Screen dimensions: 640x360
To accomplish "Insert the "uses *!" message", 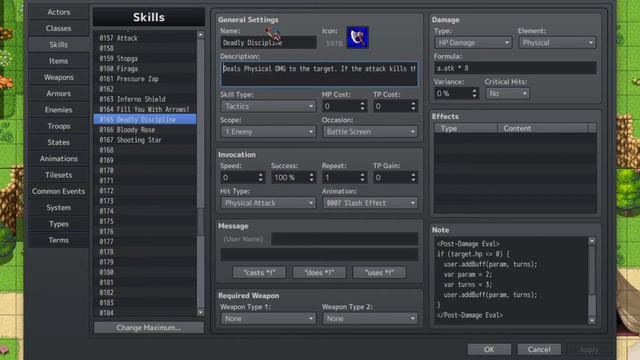I will tap(379, 273).
